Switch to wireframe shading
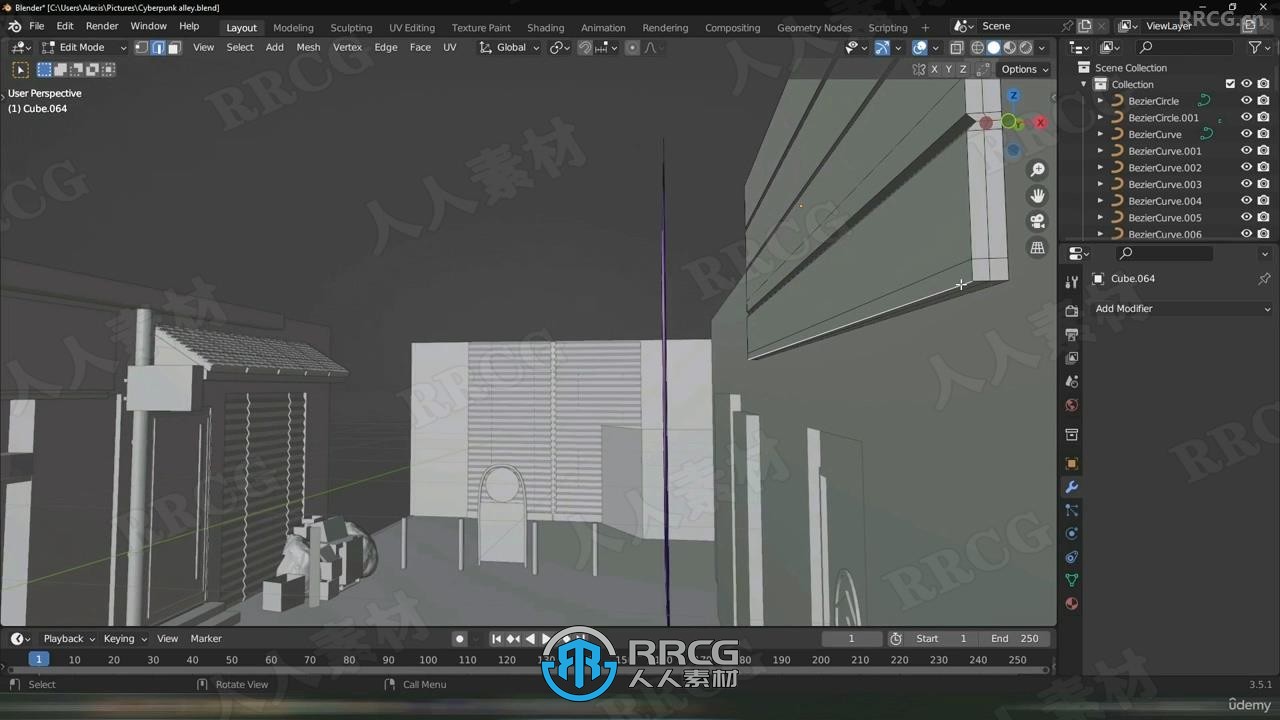Screen dimensions: 1280x720 pos(977,47)
